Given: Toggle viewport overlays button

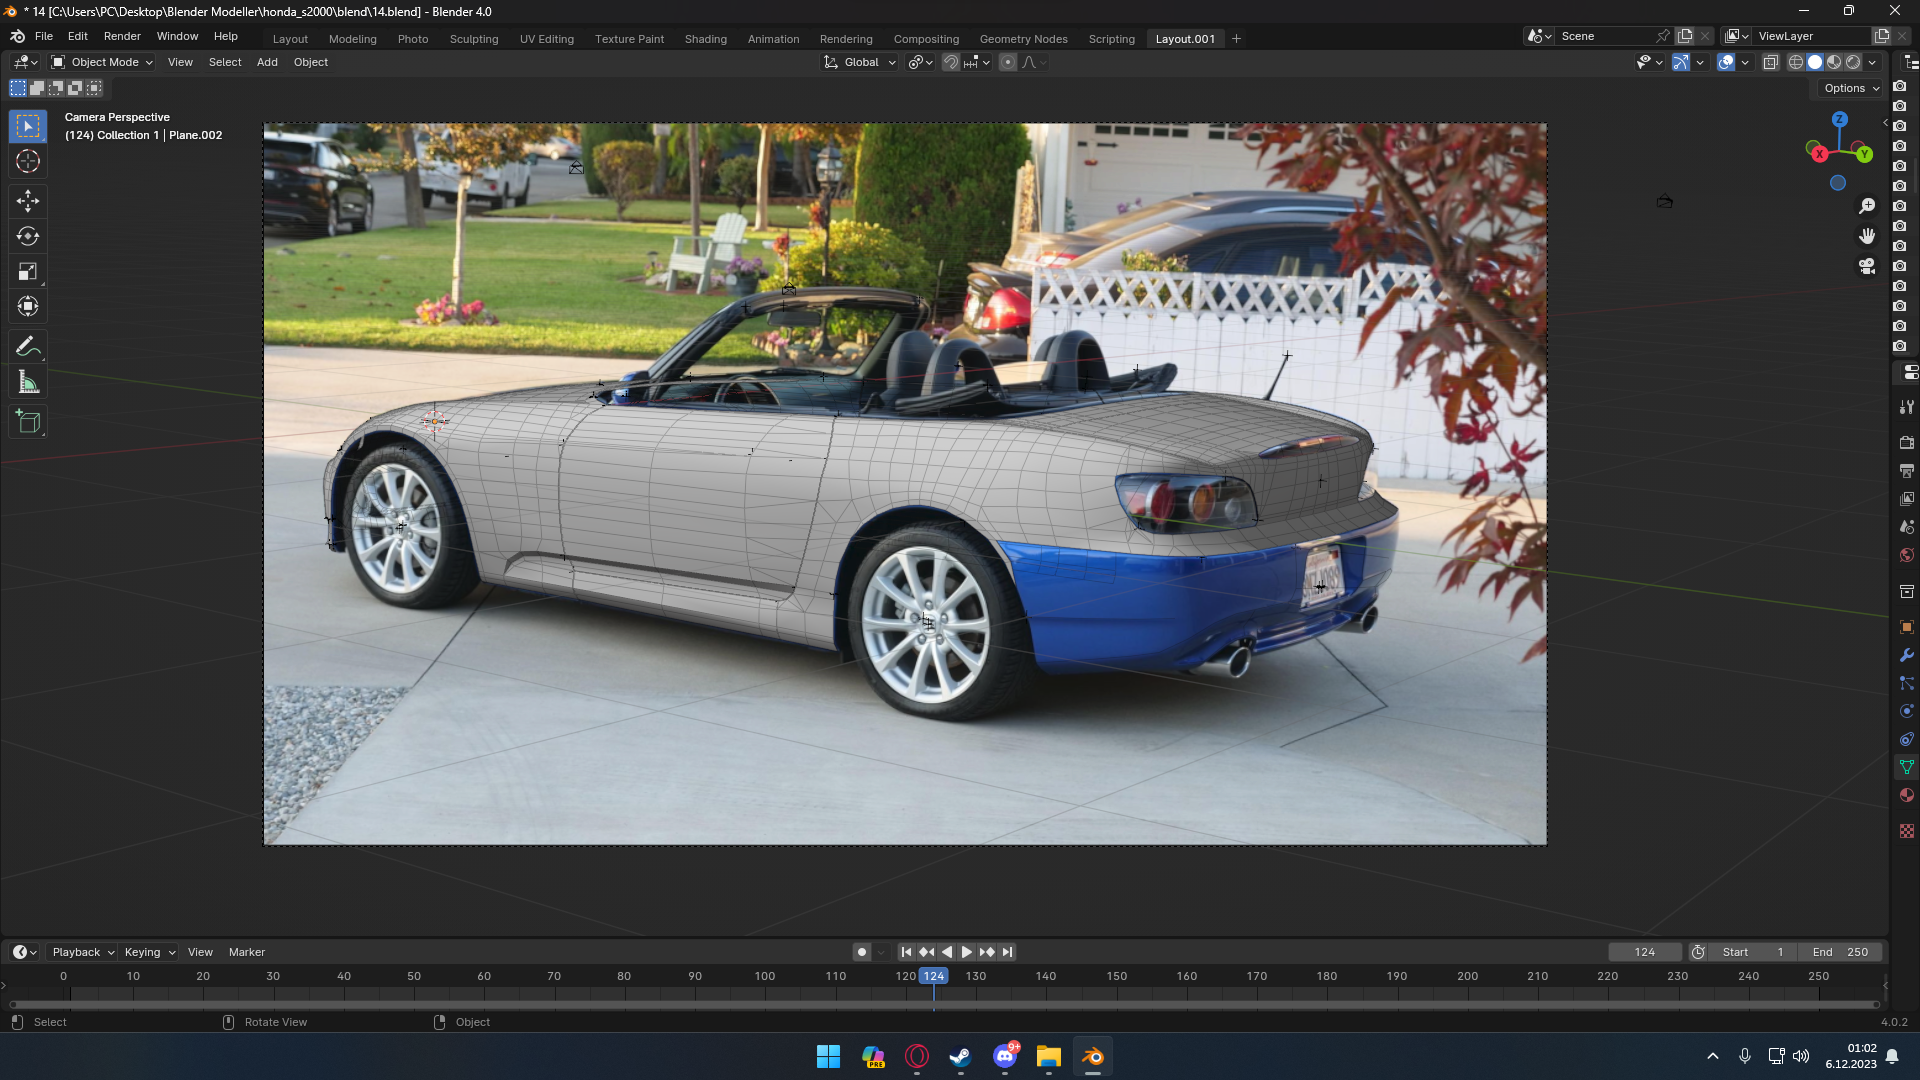Looking at the screenshot, I should point(1726,62).
